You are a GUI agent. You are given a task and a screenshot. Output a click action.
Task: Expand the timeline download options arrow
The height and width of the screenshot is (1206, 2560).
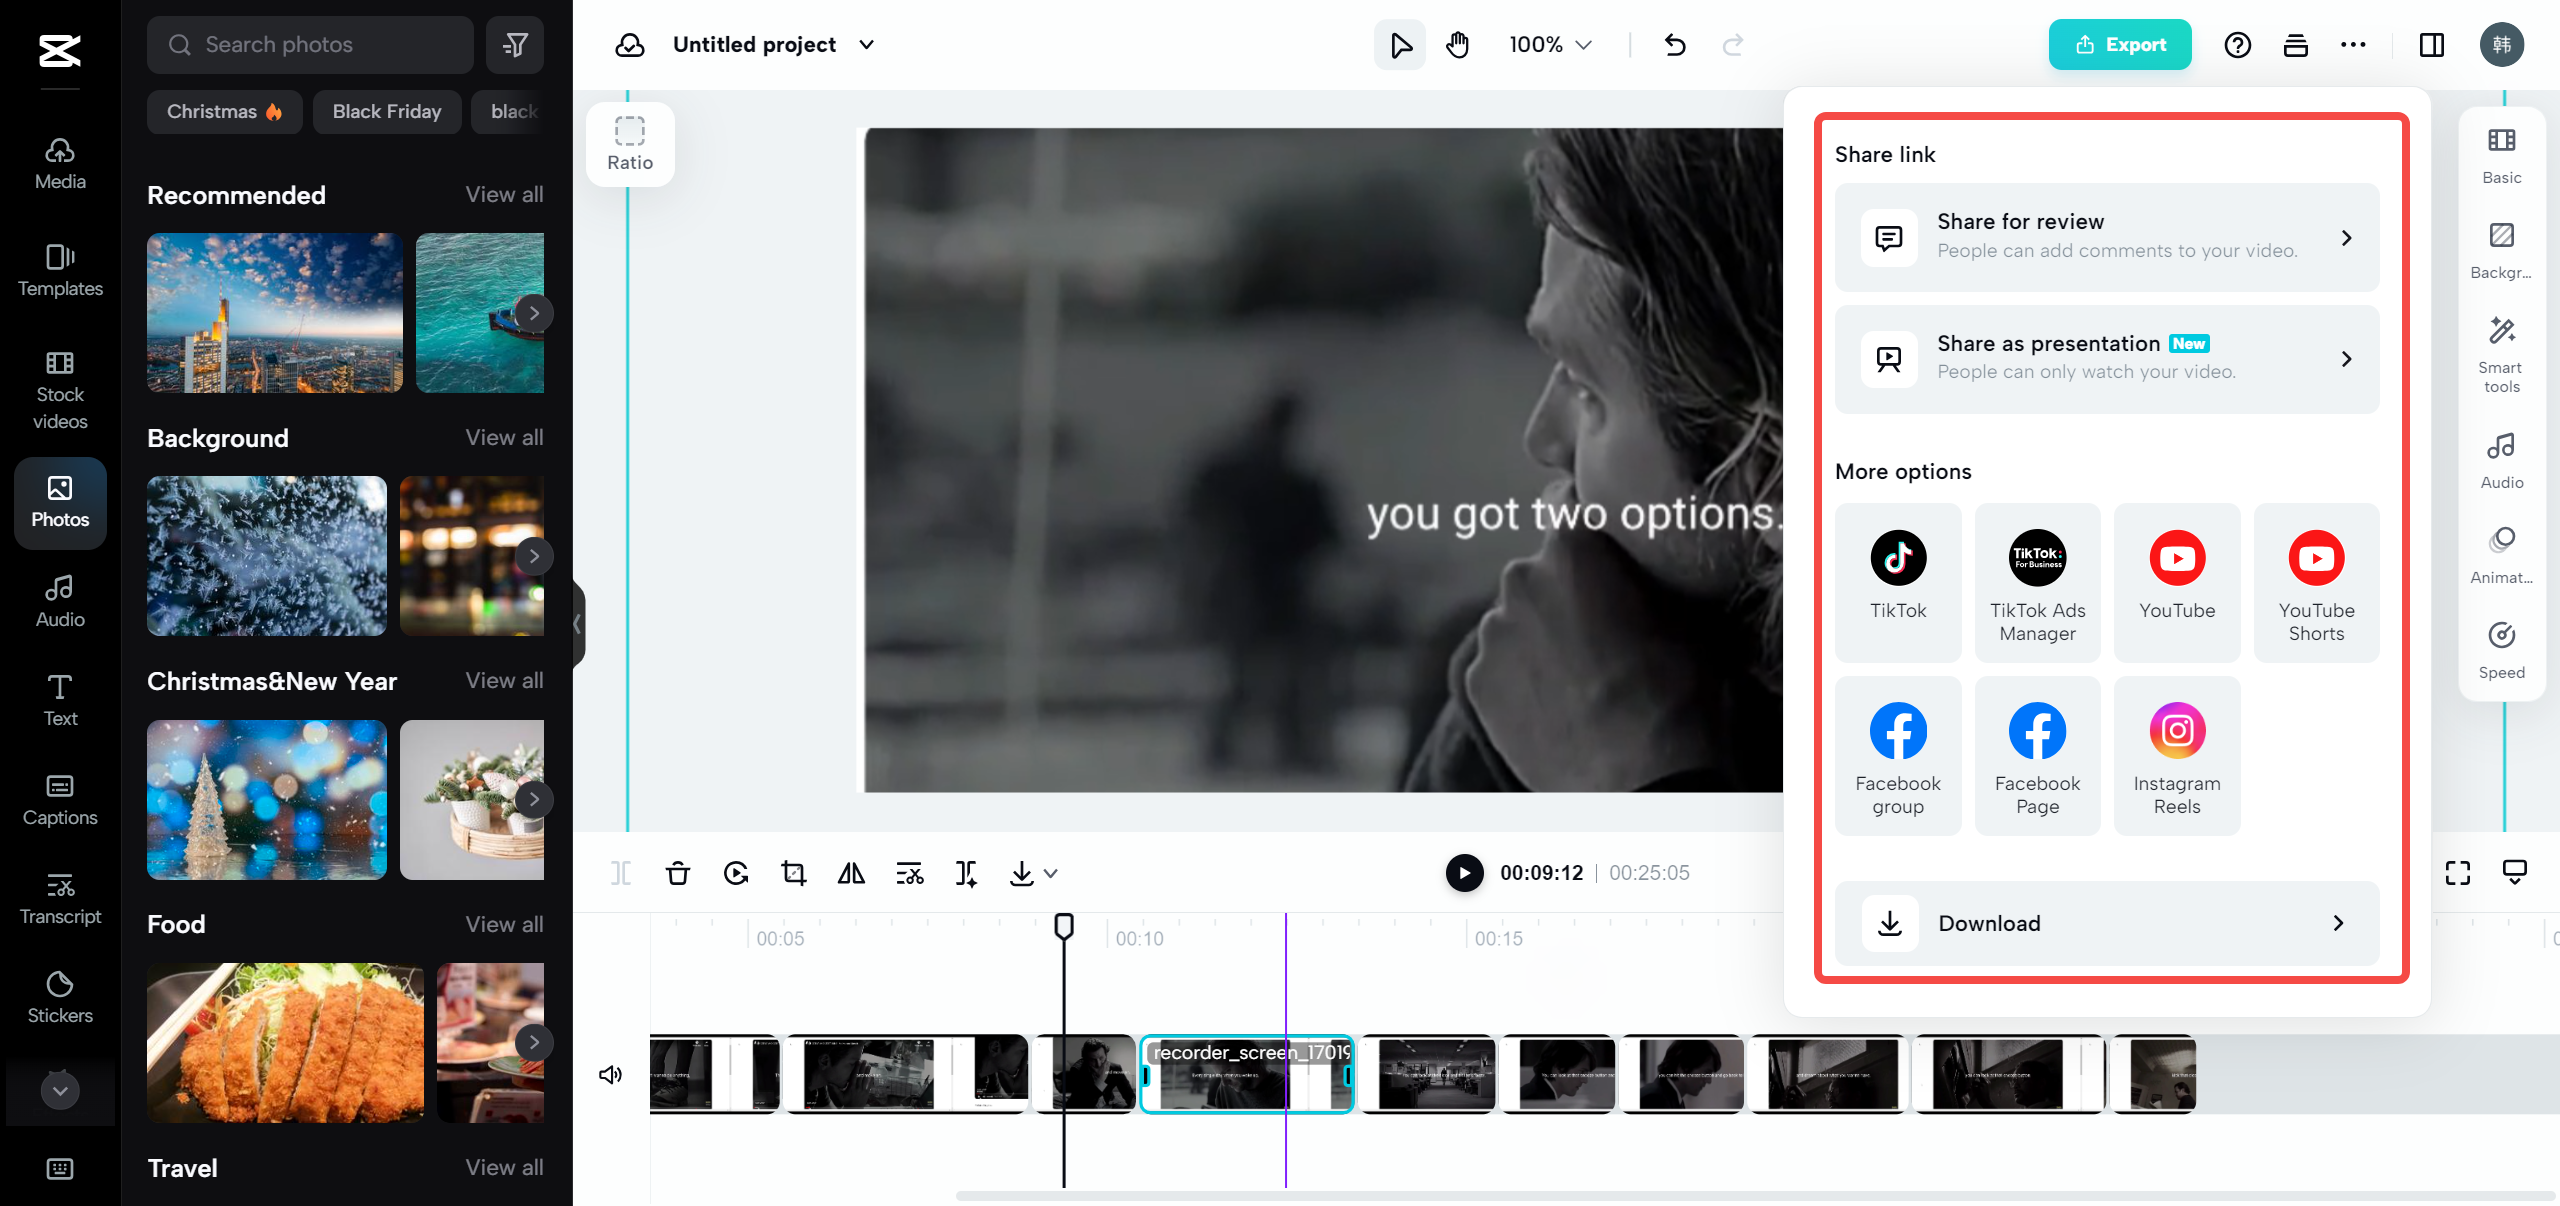[x=1050, y=873]
